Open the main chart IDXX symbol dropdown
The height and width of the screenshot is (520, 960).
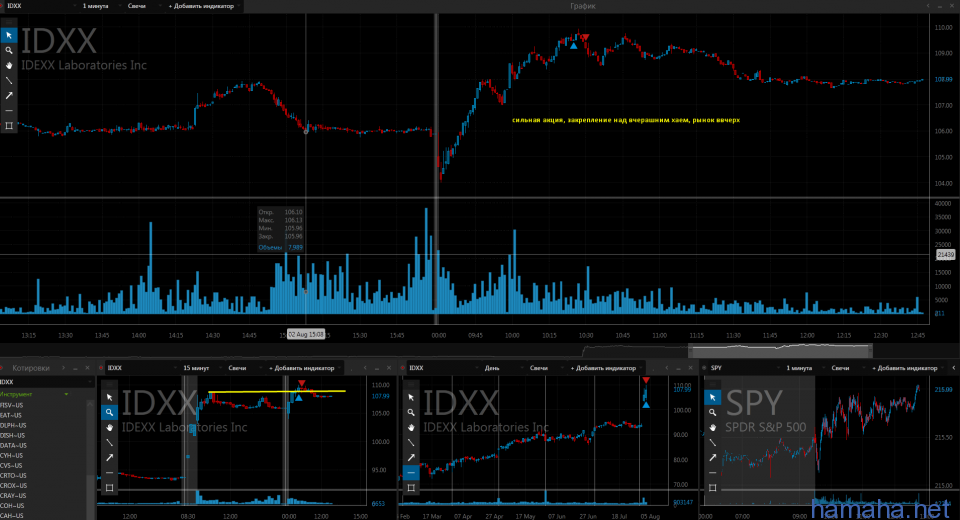pos(40,6)
